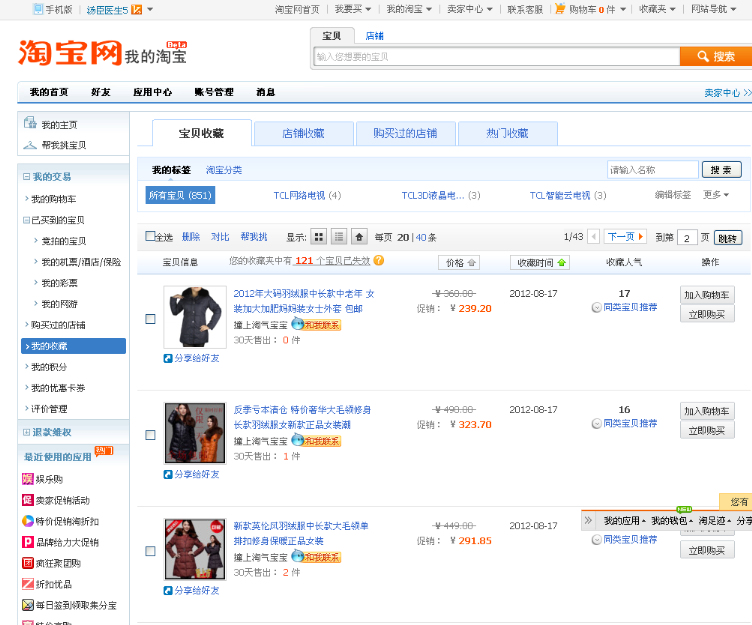Image resolution: width=752 pixels, height=625 pixels.
Task: Go to 下一页 next page
Action: point(625,236)
